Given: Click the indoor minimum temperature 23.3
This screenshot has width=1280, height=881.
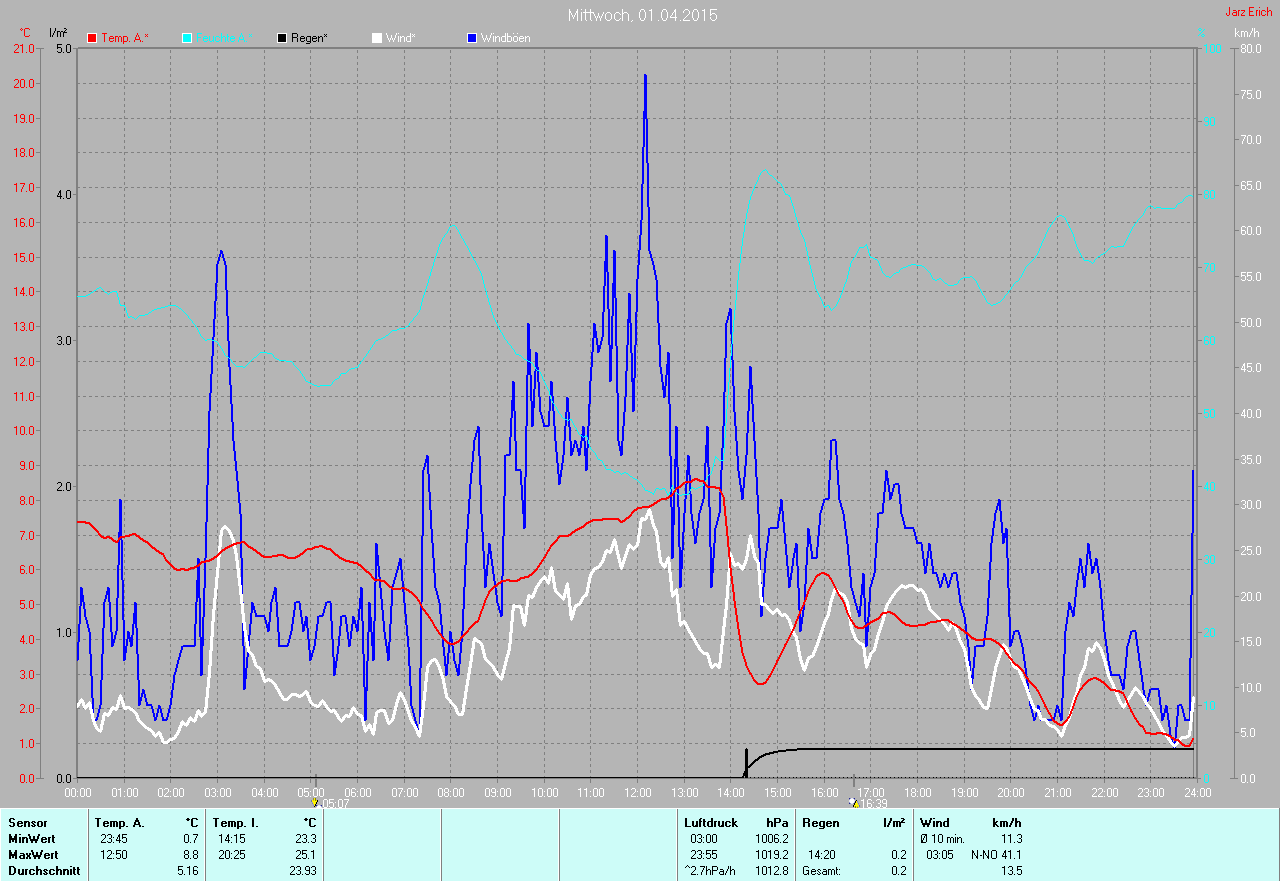Looking at the screenshot, I should point(305,839).
